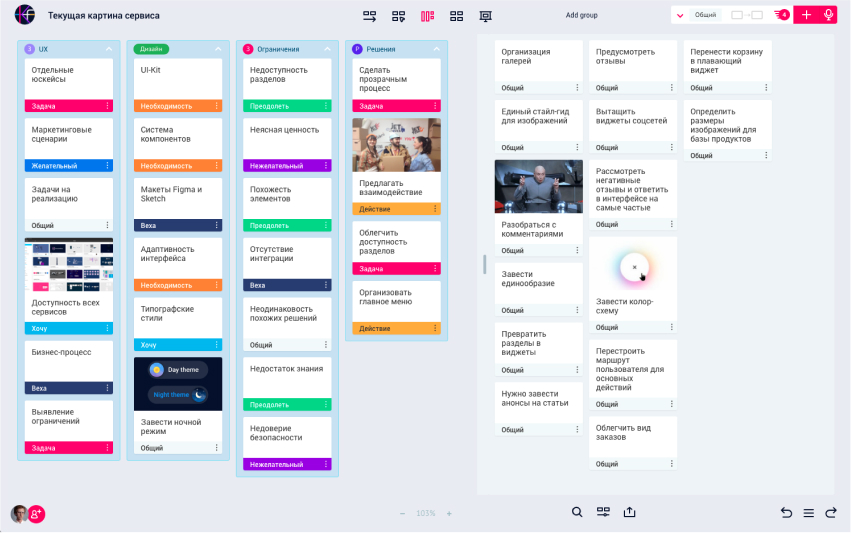Click the Add group button
This screenshot has height=533, width=851.
pyautogui.click(x=581, y=15)
